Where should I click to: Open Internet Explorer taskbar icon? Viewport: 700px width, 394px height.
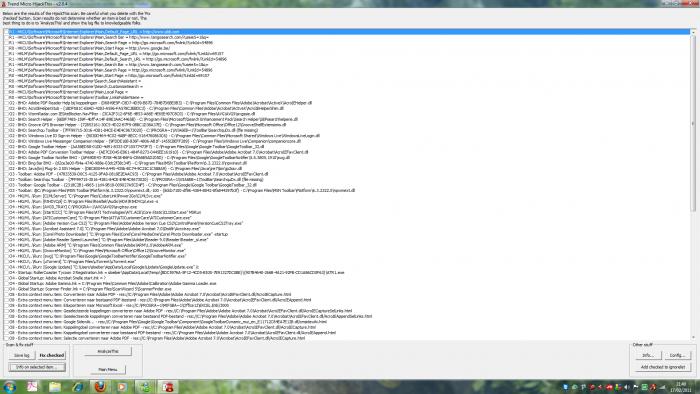(x=78, y=387)
